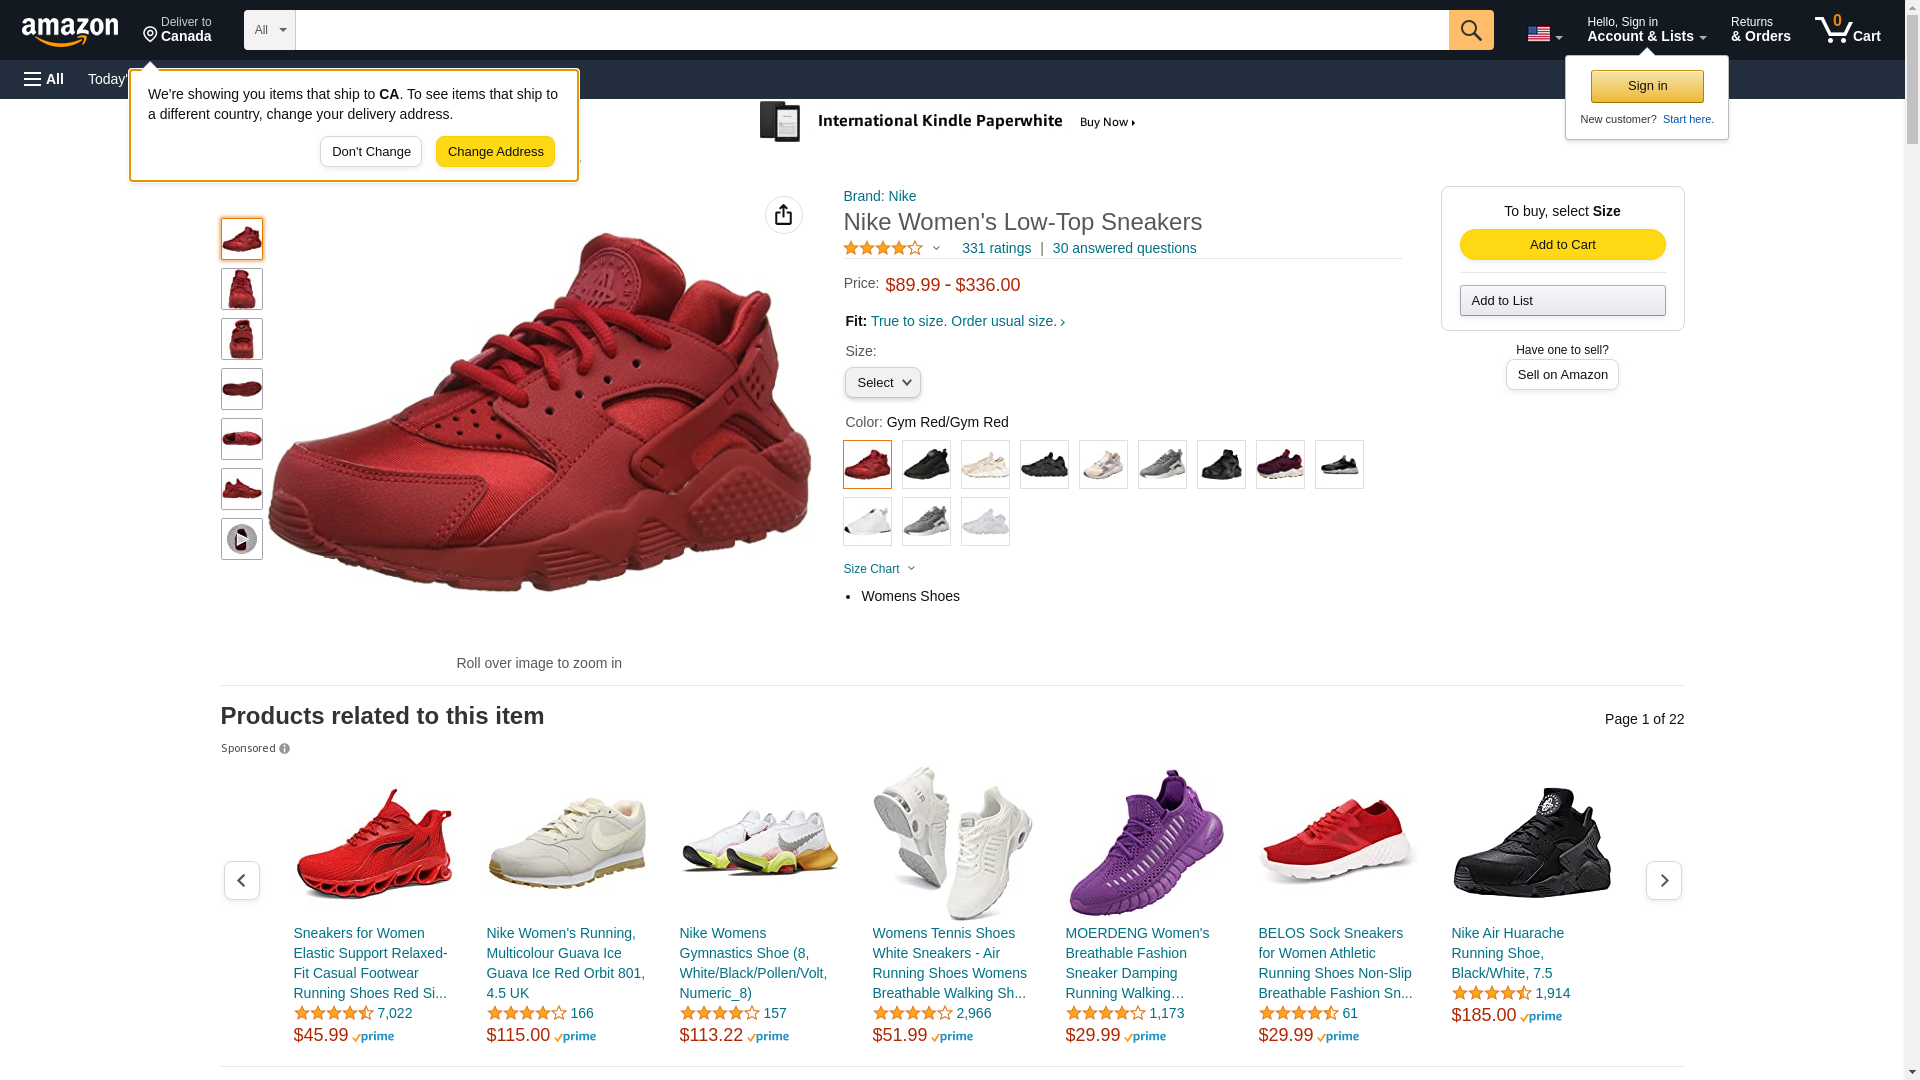Screen dimensions: 1920x1080
Task: Open the Amazon logo home link
Action: pos(70,32)
